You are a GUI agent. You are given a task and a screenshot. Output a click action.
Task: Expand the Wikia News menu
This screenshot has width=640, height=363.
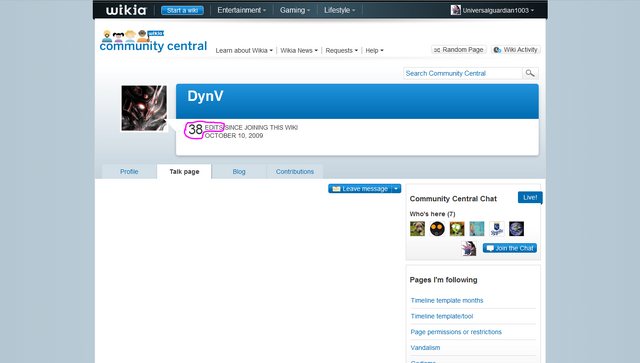pos(299,51)
